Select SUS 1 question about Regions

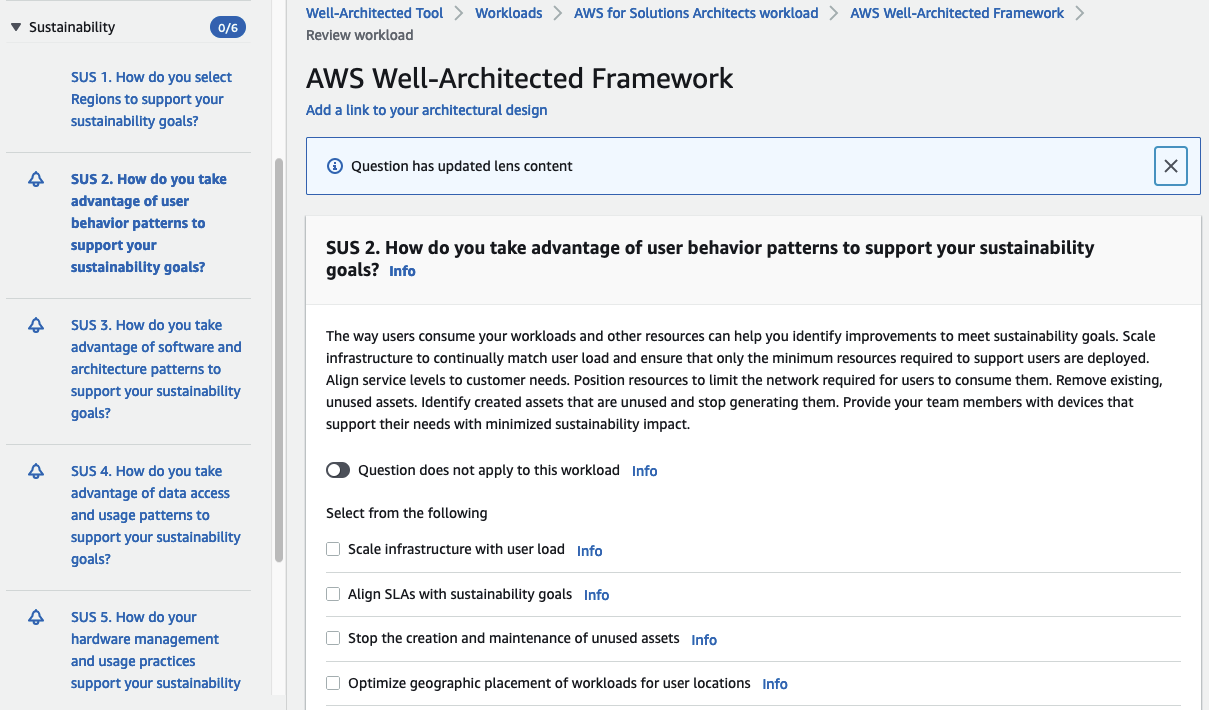click(x=151, y=99)
